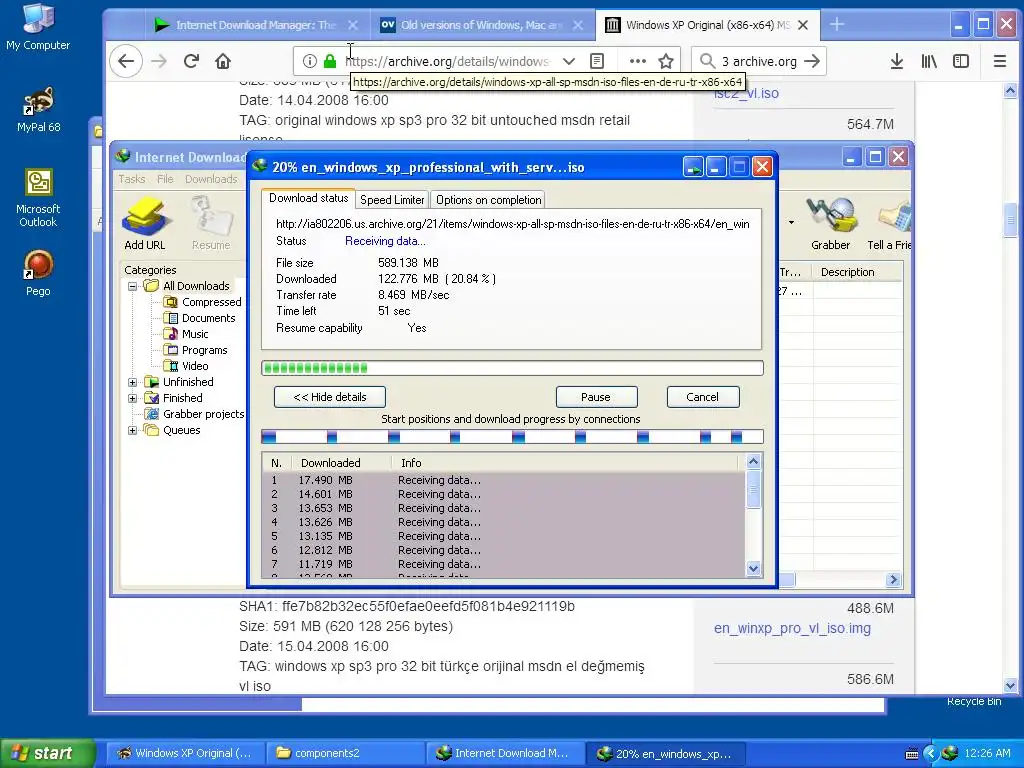Cancel the current download
1024x768 pixels.
[x=703, y=397]
